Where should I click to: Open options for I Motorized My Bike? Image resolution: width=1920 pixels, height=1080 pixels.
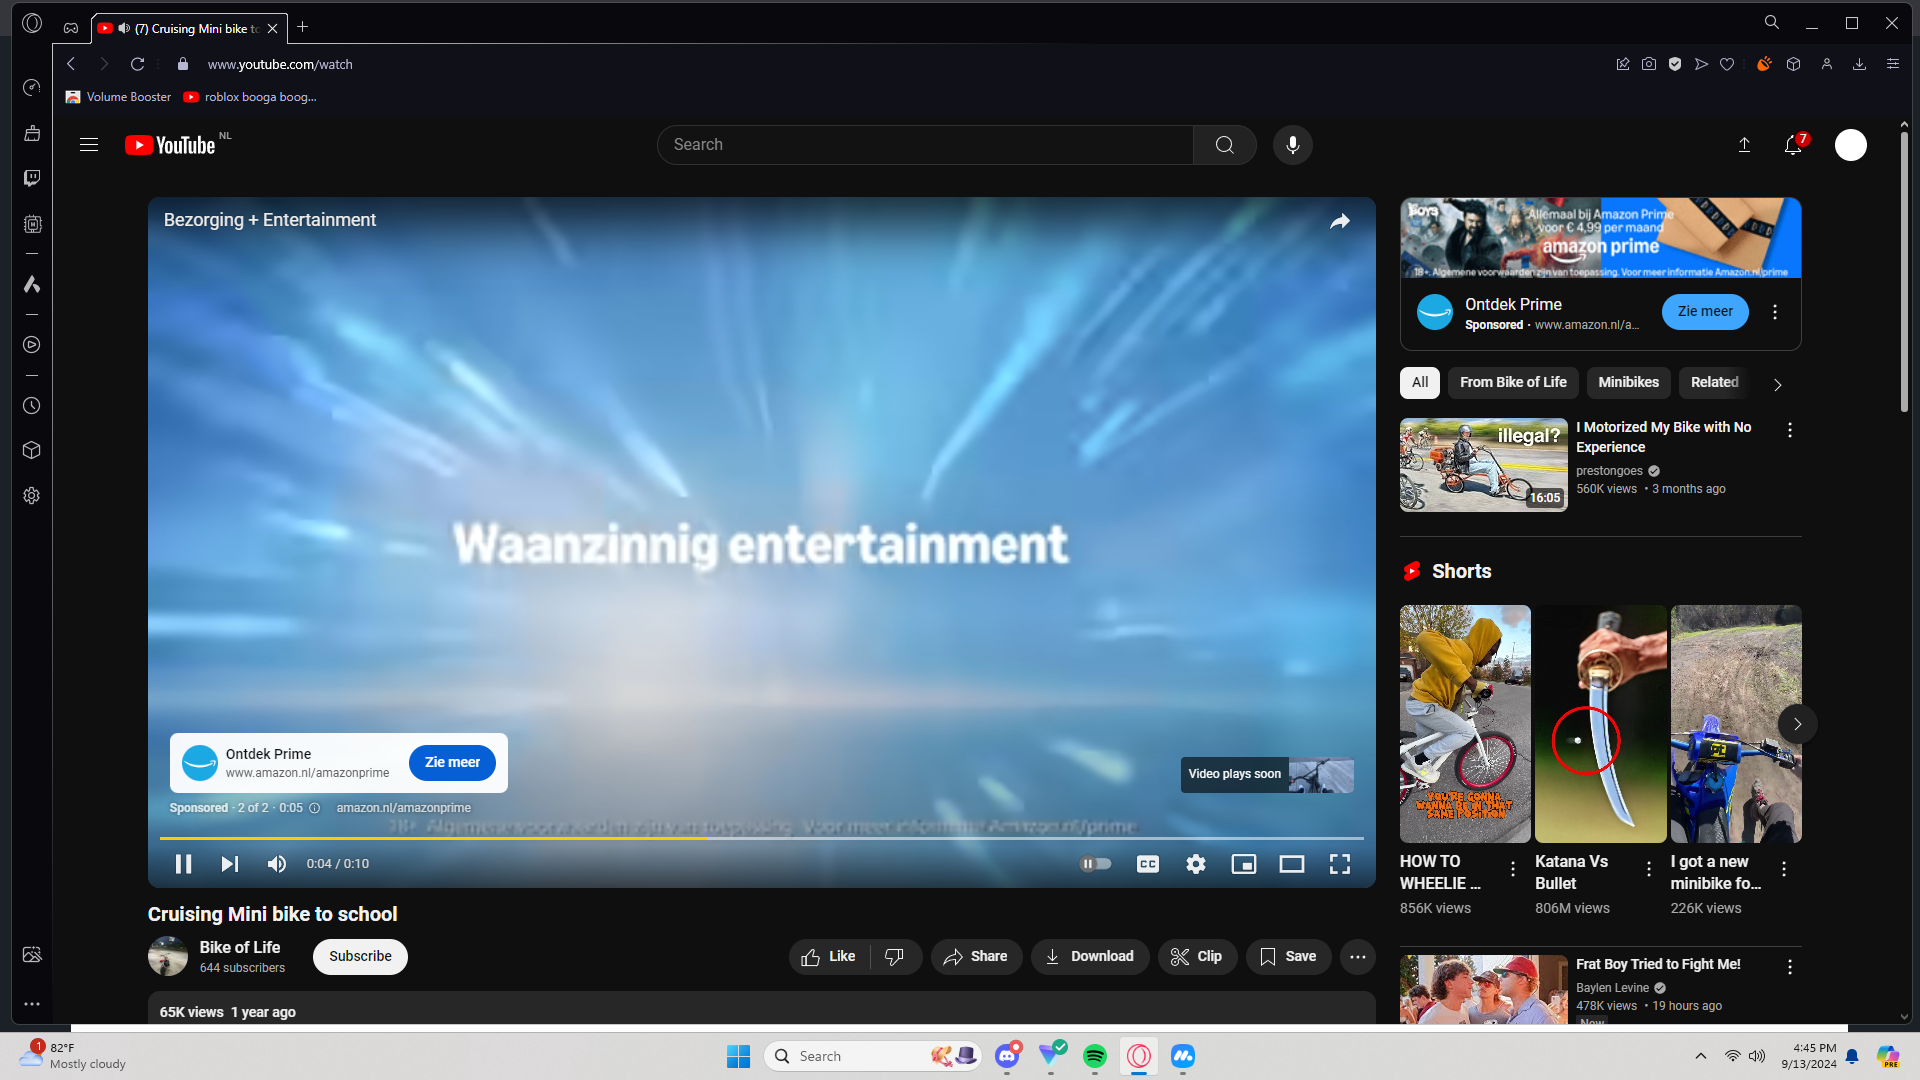click(x=1790, y=430)
